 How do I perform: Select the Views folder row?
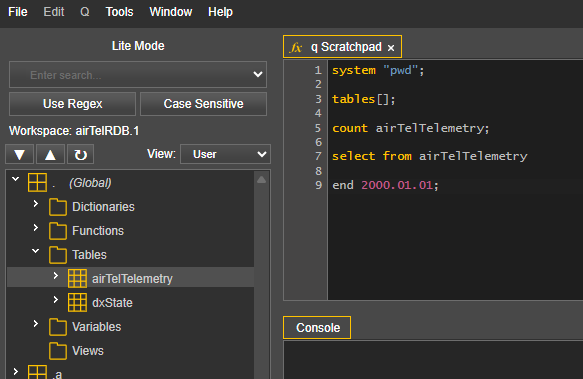point(131,351)
